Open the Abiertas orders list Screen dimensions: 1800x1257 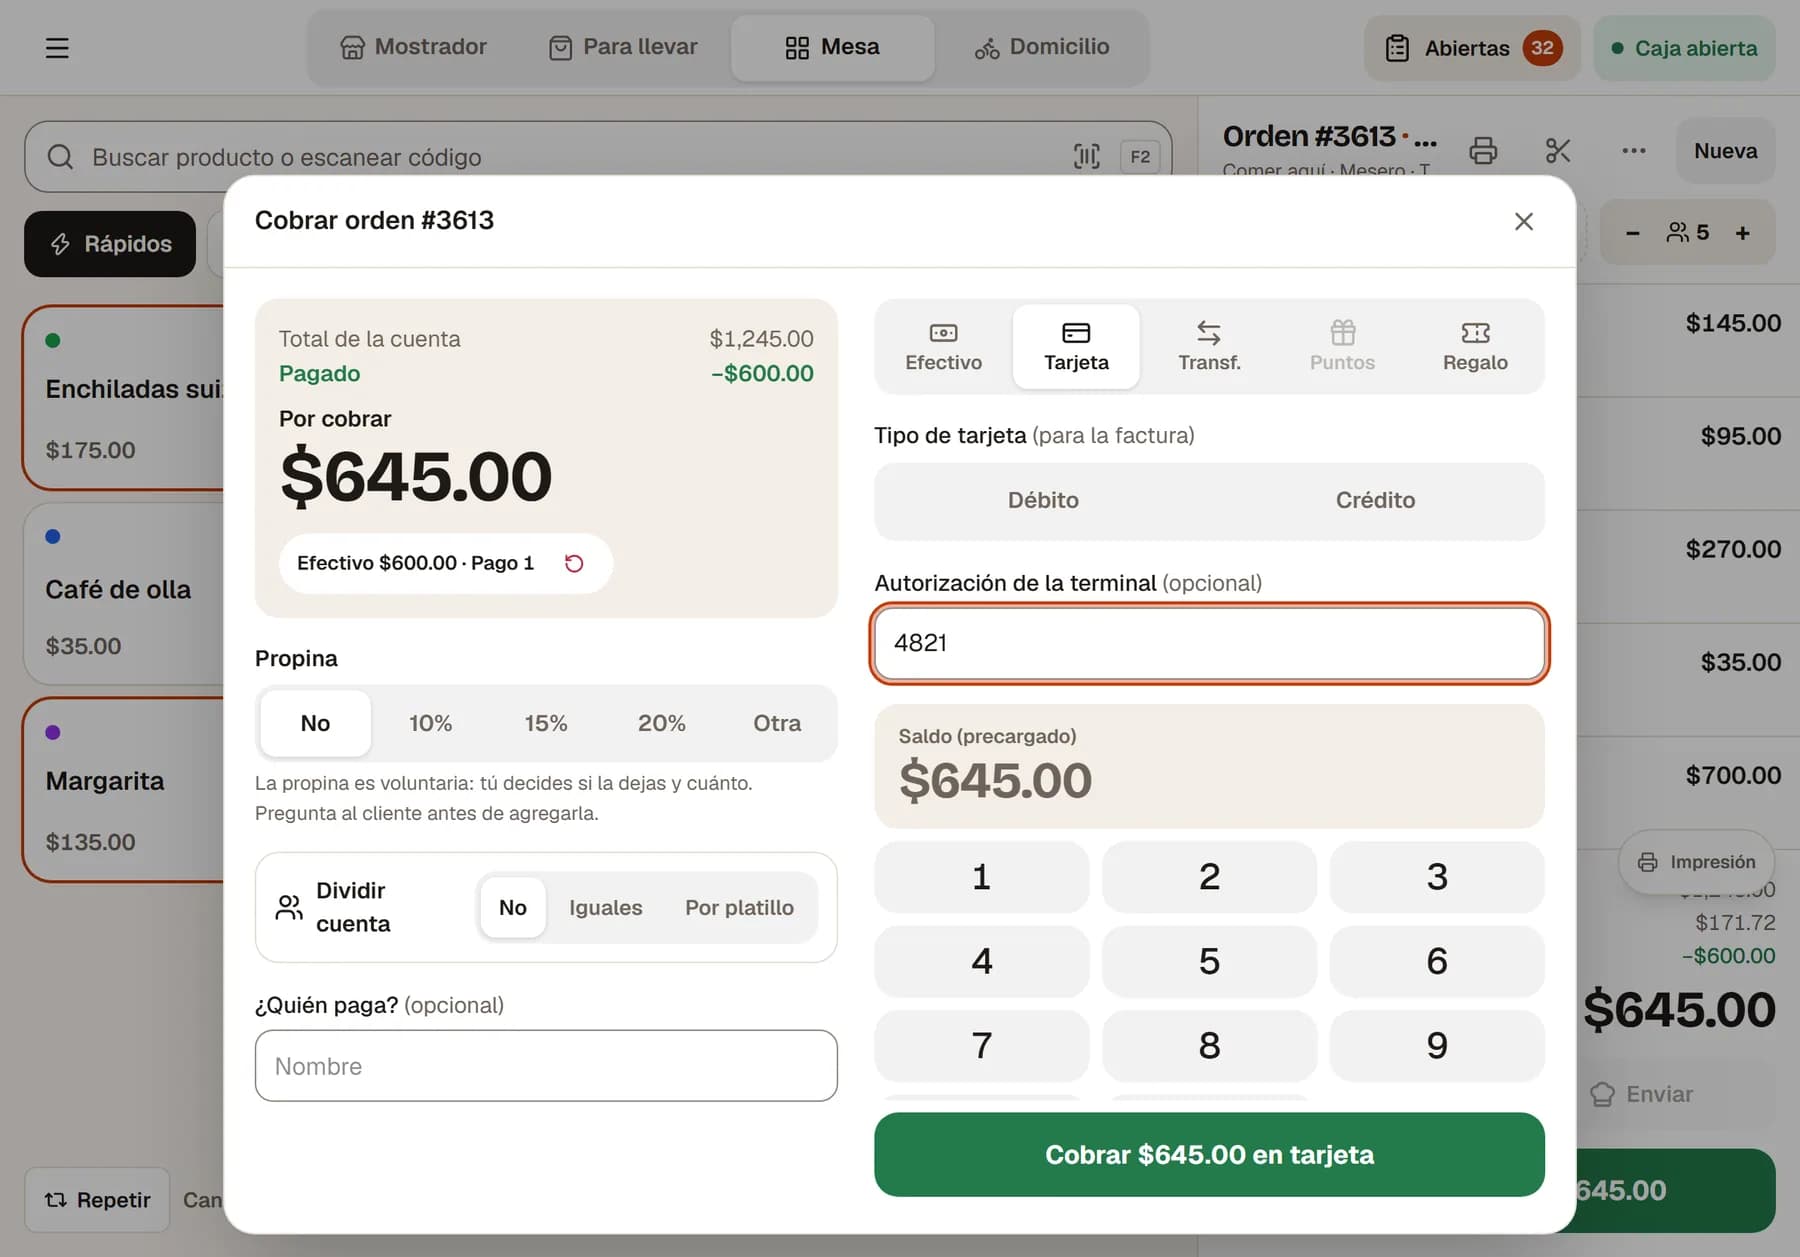[x=1472, y=48]
